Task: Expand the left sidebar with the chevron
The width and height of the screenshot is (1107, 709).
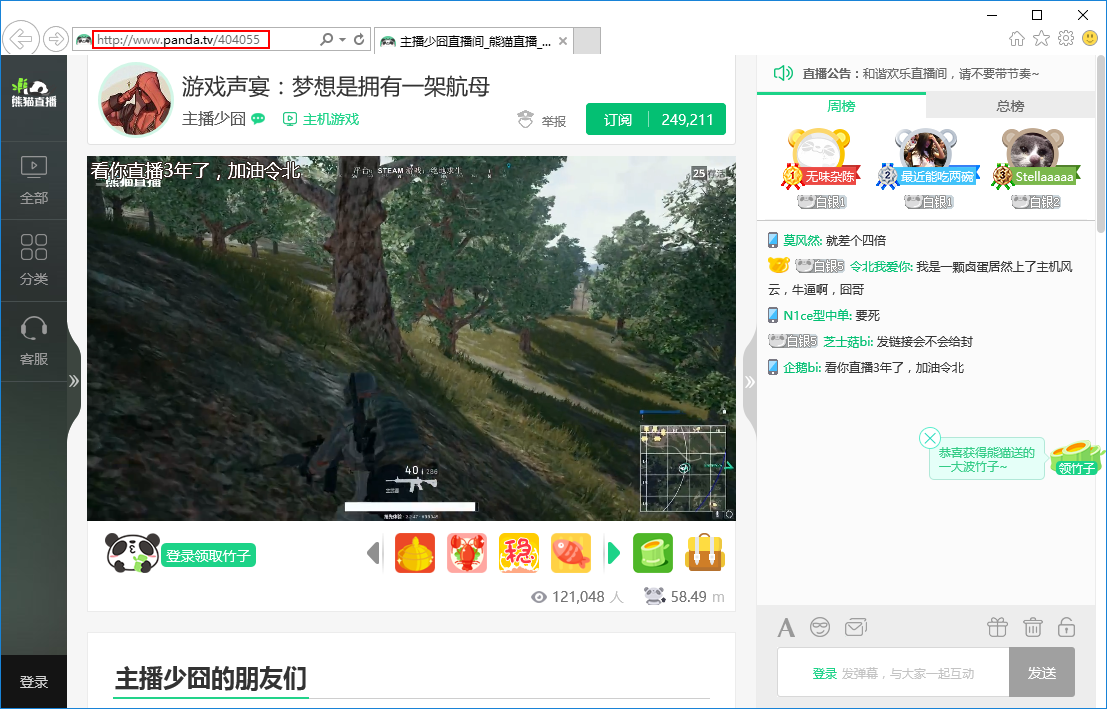Action: 74,381
